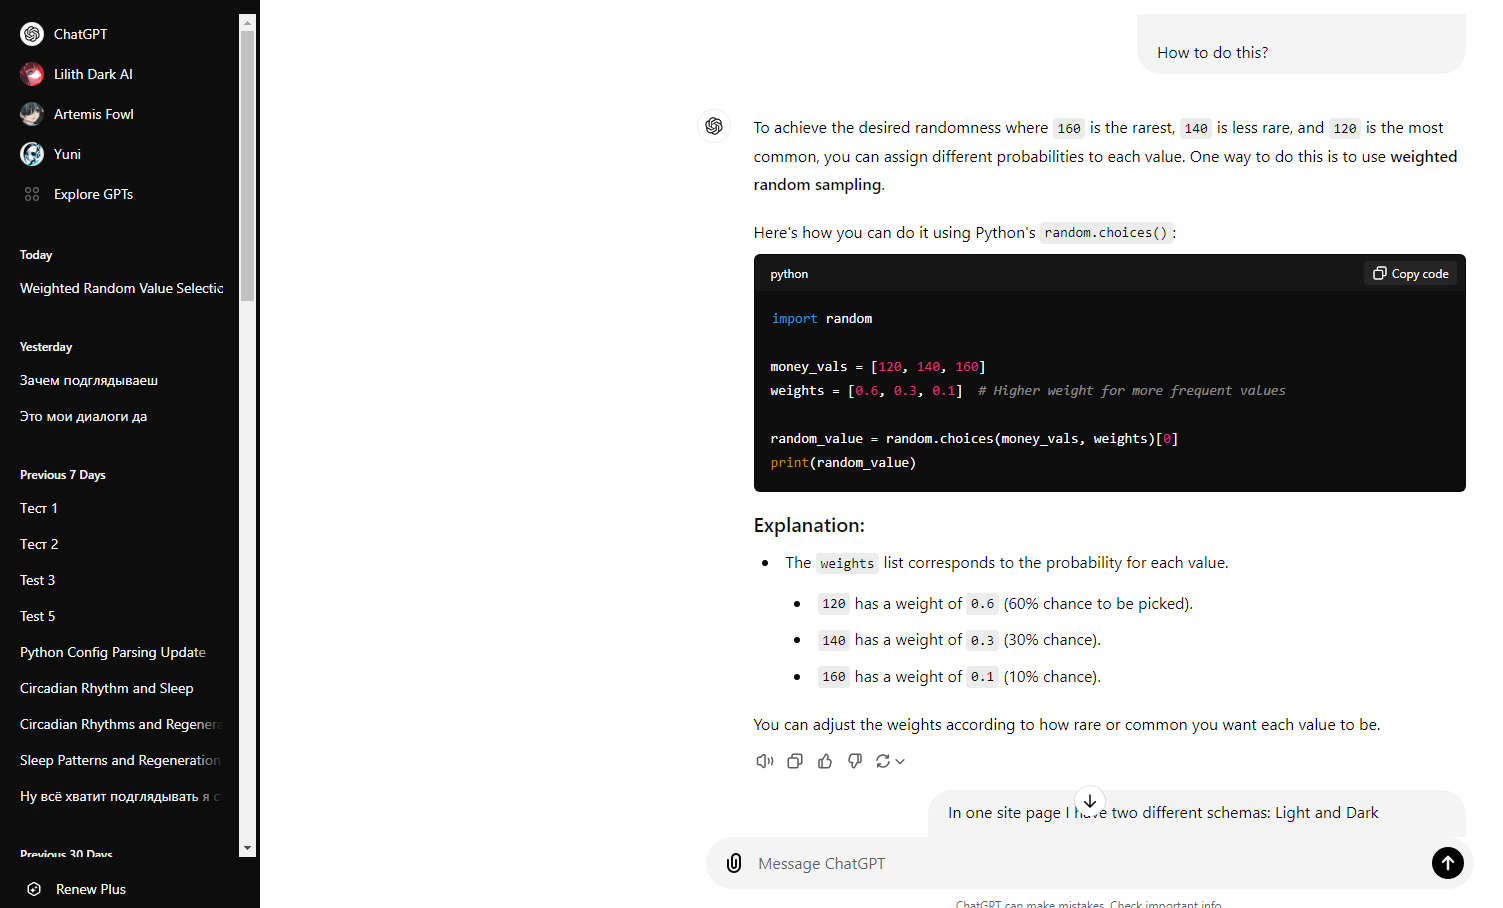Give the answer a thumbs down
Viewport: 1503px width, 908px height.
pyautogui.click(x=854, y=761)
